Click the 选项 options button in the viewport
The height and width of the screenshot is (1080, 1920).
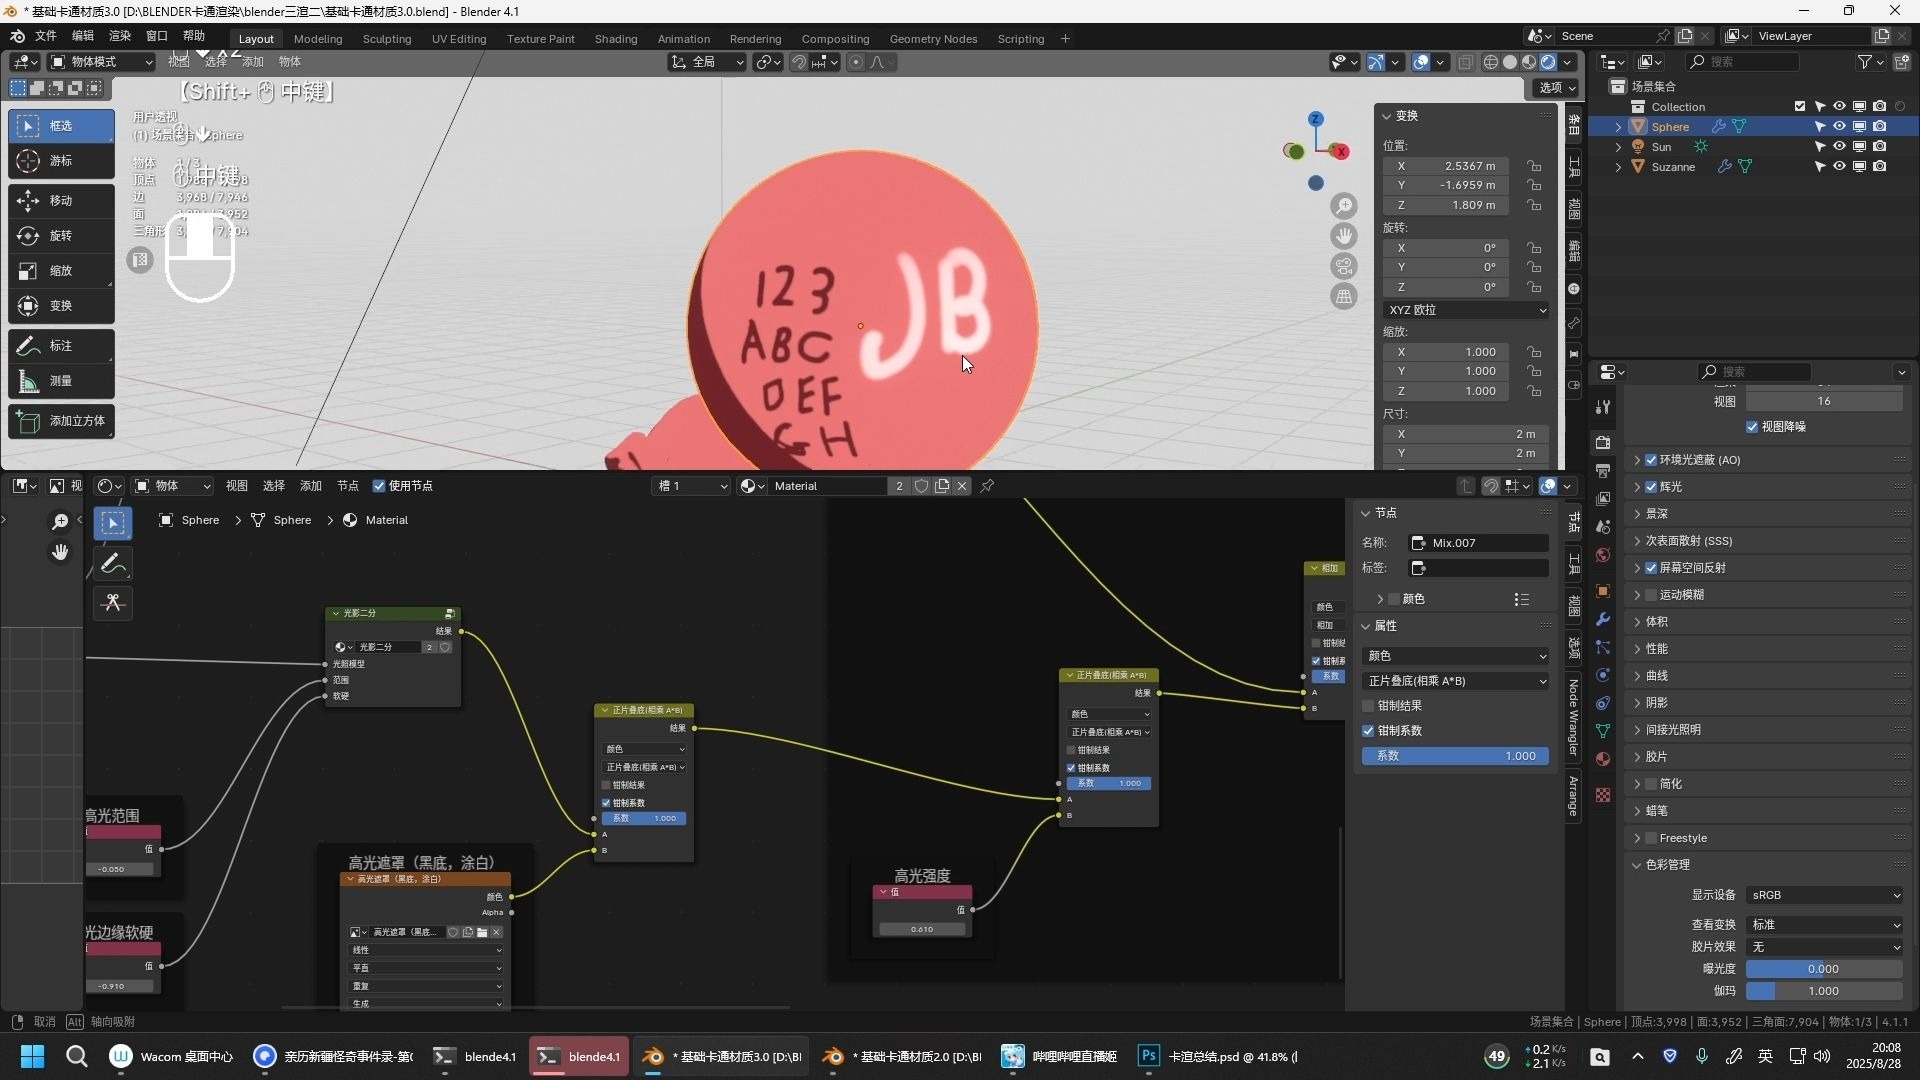[1556, 88]
